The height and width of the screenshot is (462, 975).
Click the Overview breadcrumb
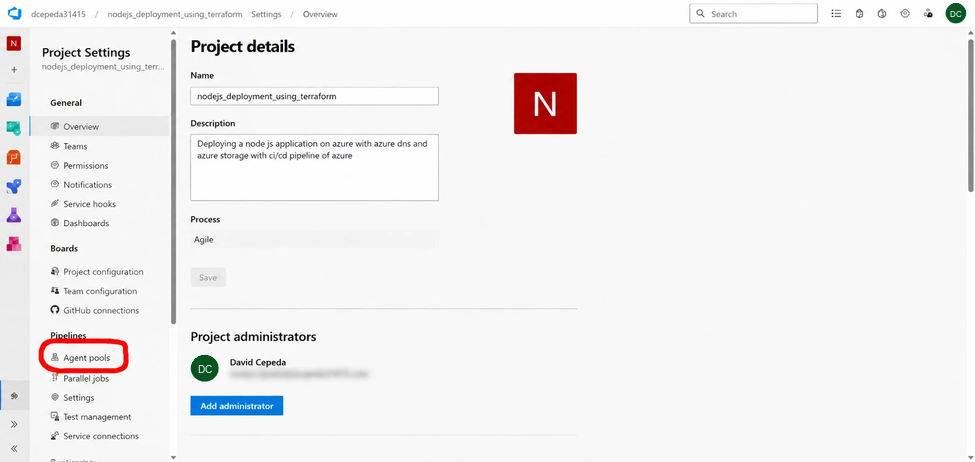tap(320, 14)
